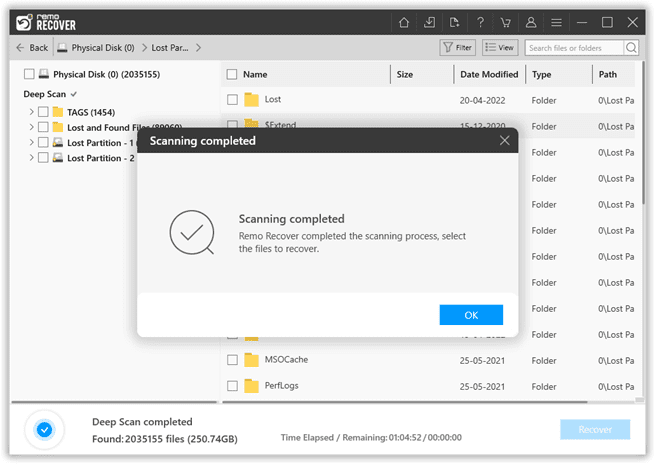Sort by the Size column header
This screenshot has height=464, width=655.
click(404, 74)
